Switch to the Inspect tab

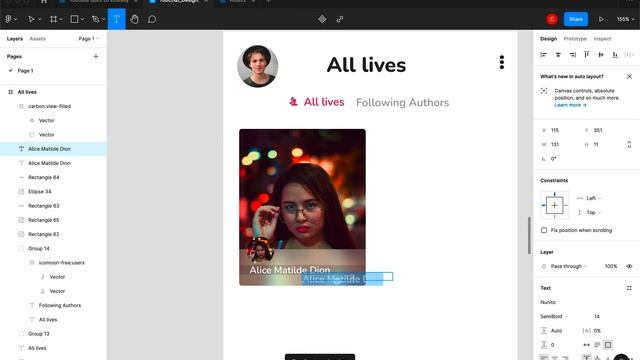(602, 39)
